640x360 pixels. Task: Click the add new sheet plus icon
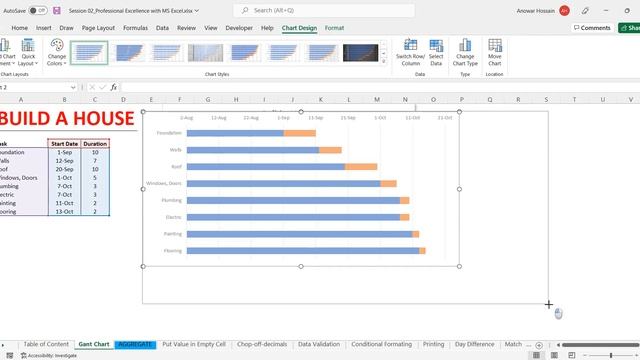[539, 345]
